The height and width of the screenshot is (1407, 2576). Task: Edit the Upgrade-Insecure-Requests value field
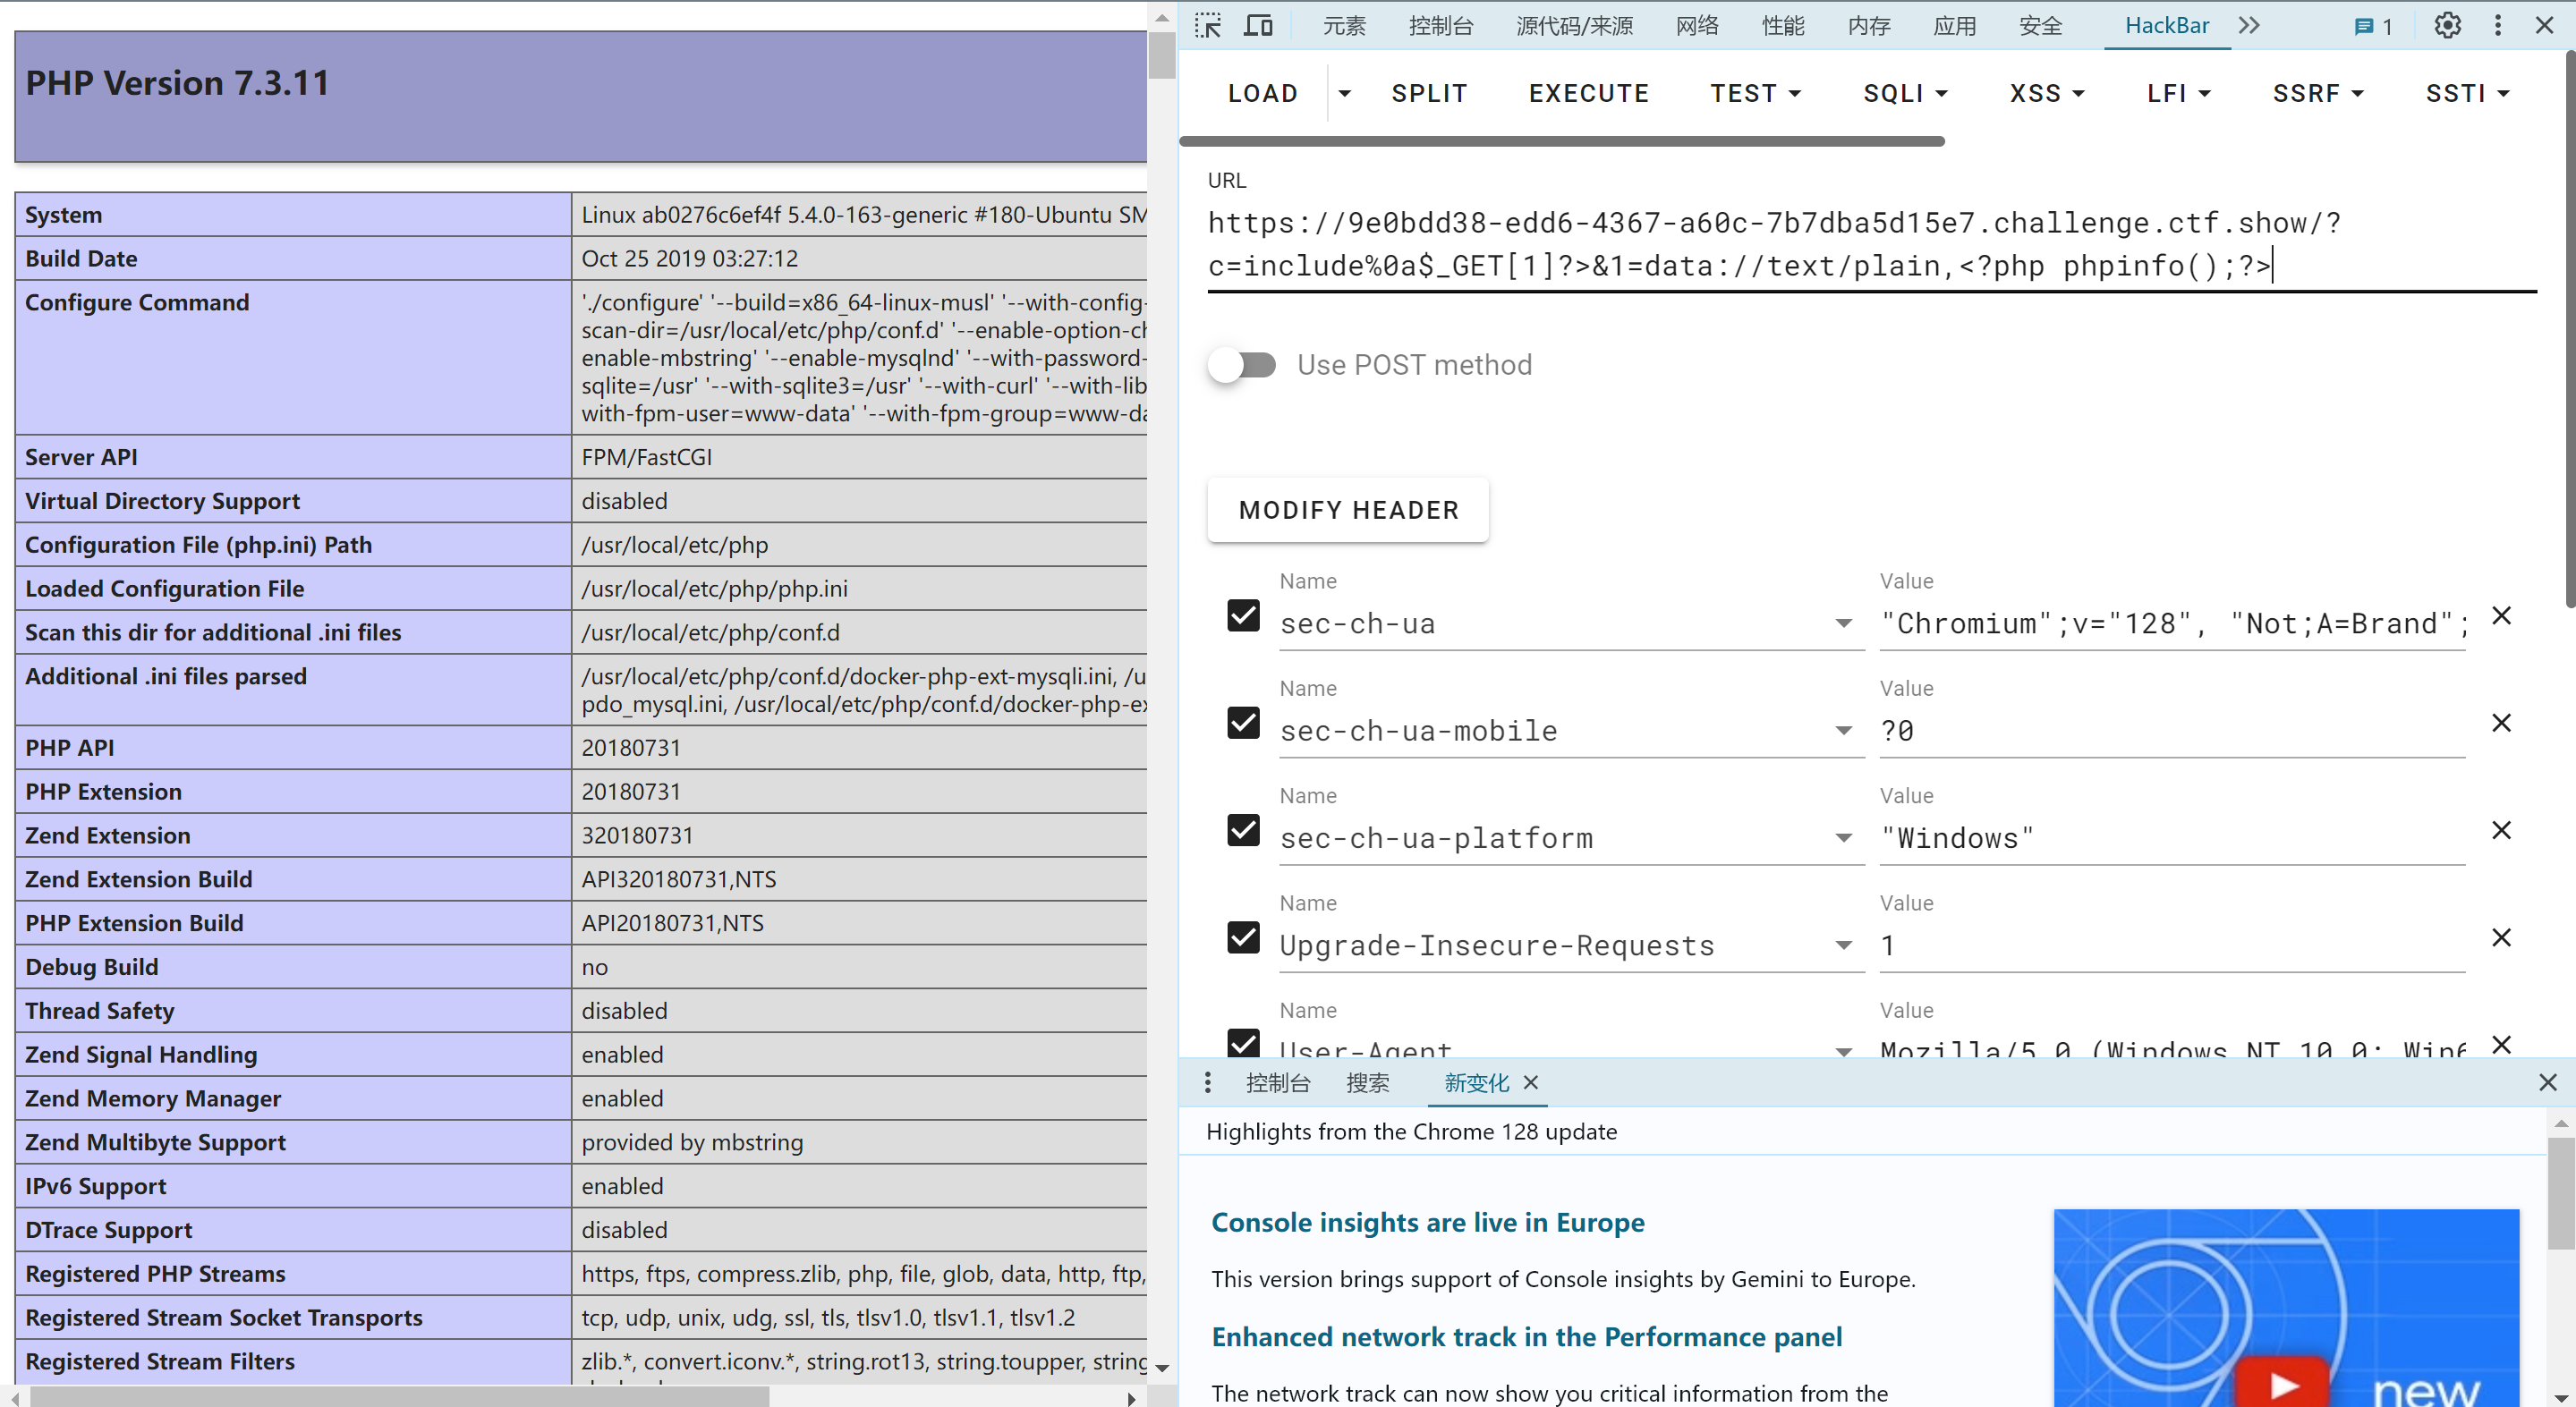tap(2172, 946)
